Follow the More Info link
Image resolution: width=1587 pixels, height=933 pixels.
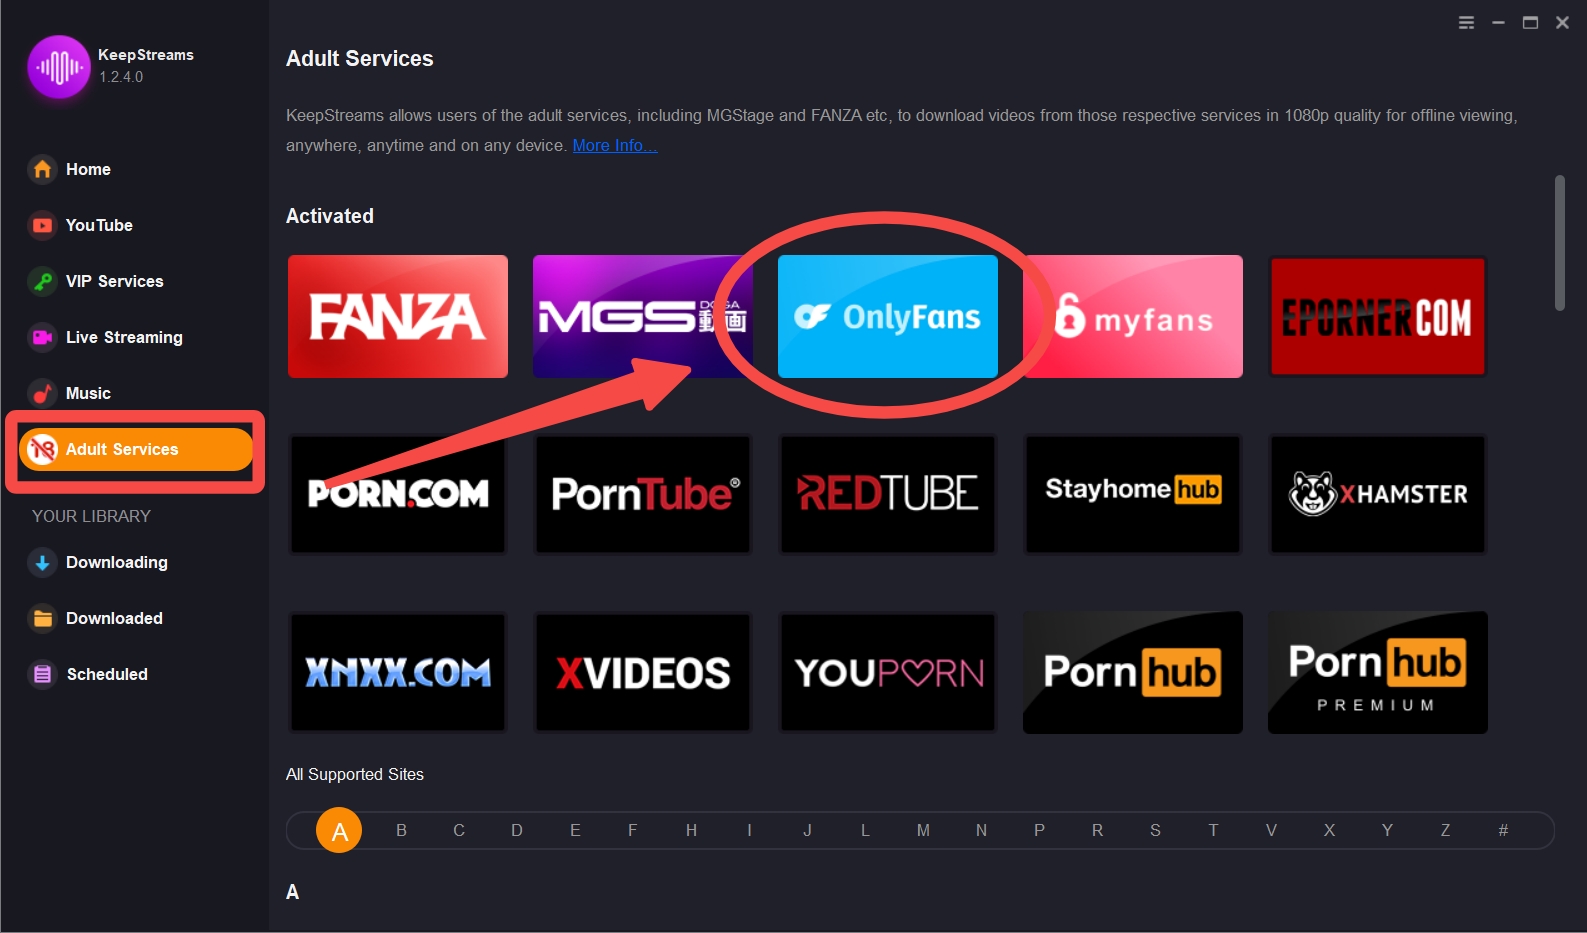point(614,145)
